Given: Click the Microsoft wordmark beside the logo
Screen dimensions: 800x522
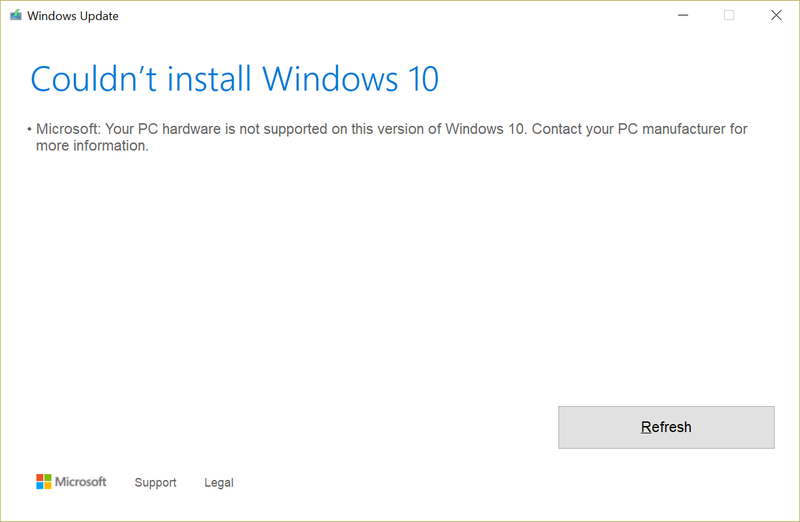Looking at the screenshot, I should point(81,482).
